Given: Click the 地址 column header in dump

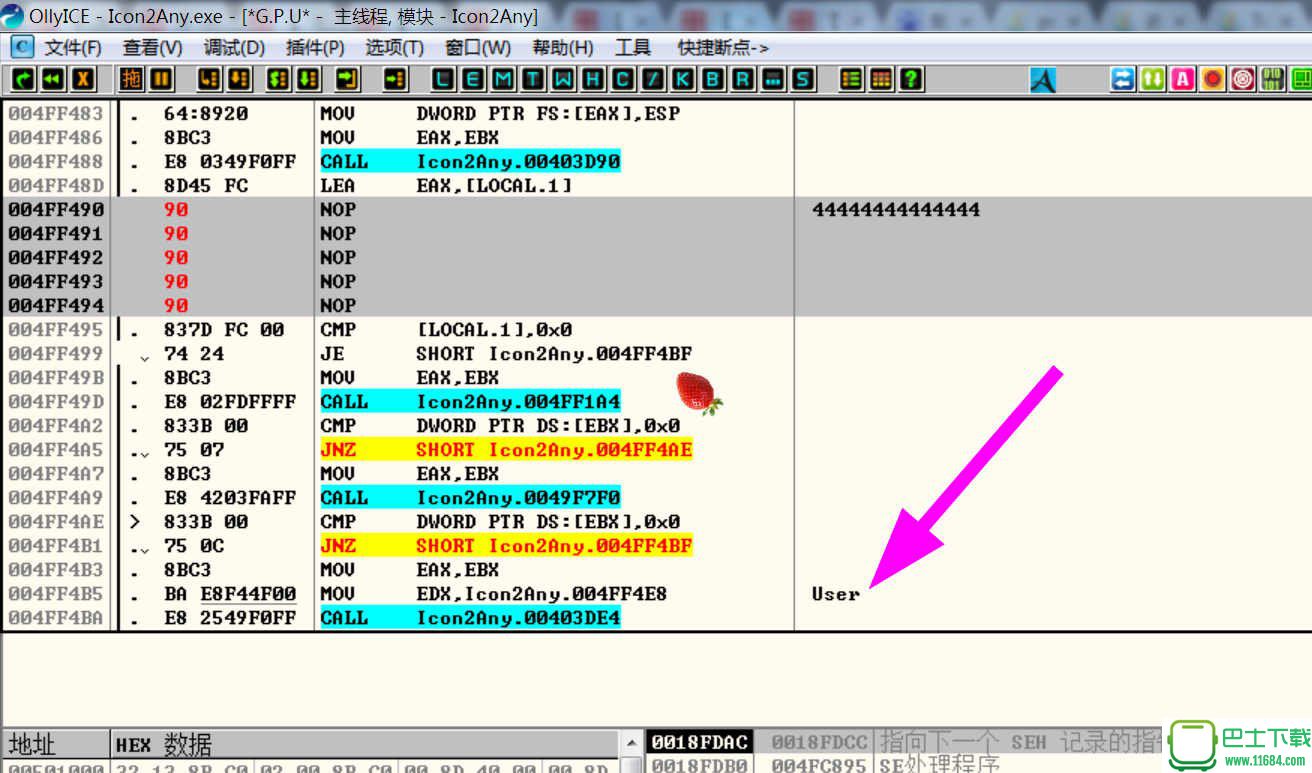Looking at the screenshot, I should (x=56, y=744).
